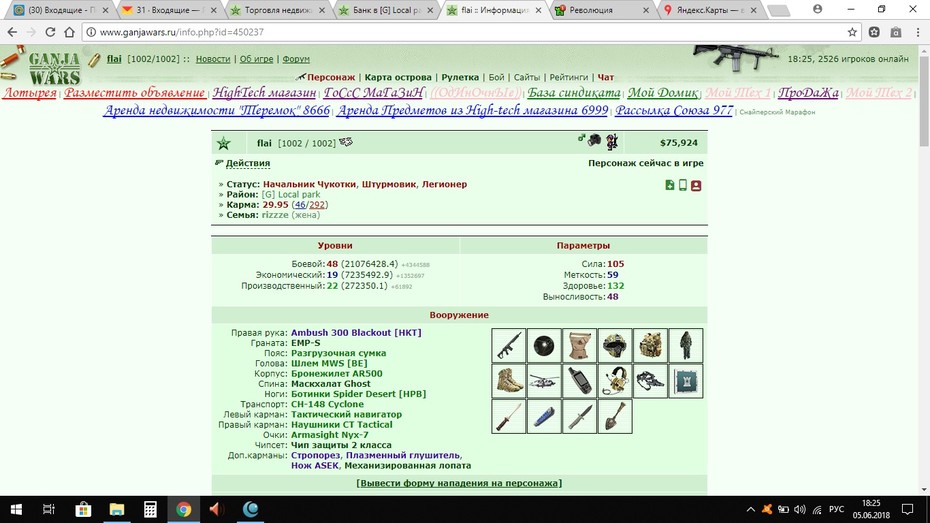930x523 pixels.
Task: Click the CT Tactical headphones item image
Action: pyautogui.click(x=615, y=381)
